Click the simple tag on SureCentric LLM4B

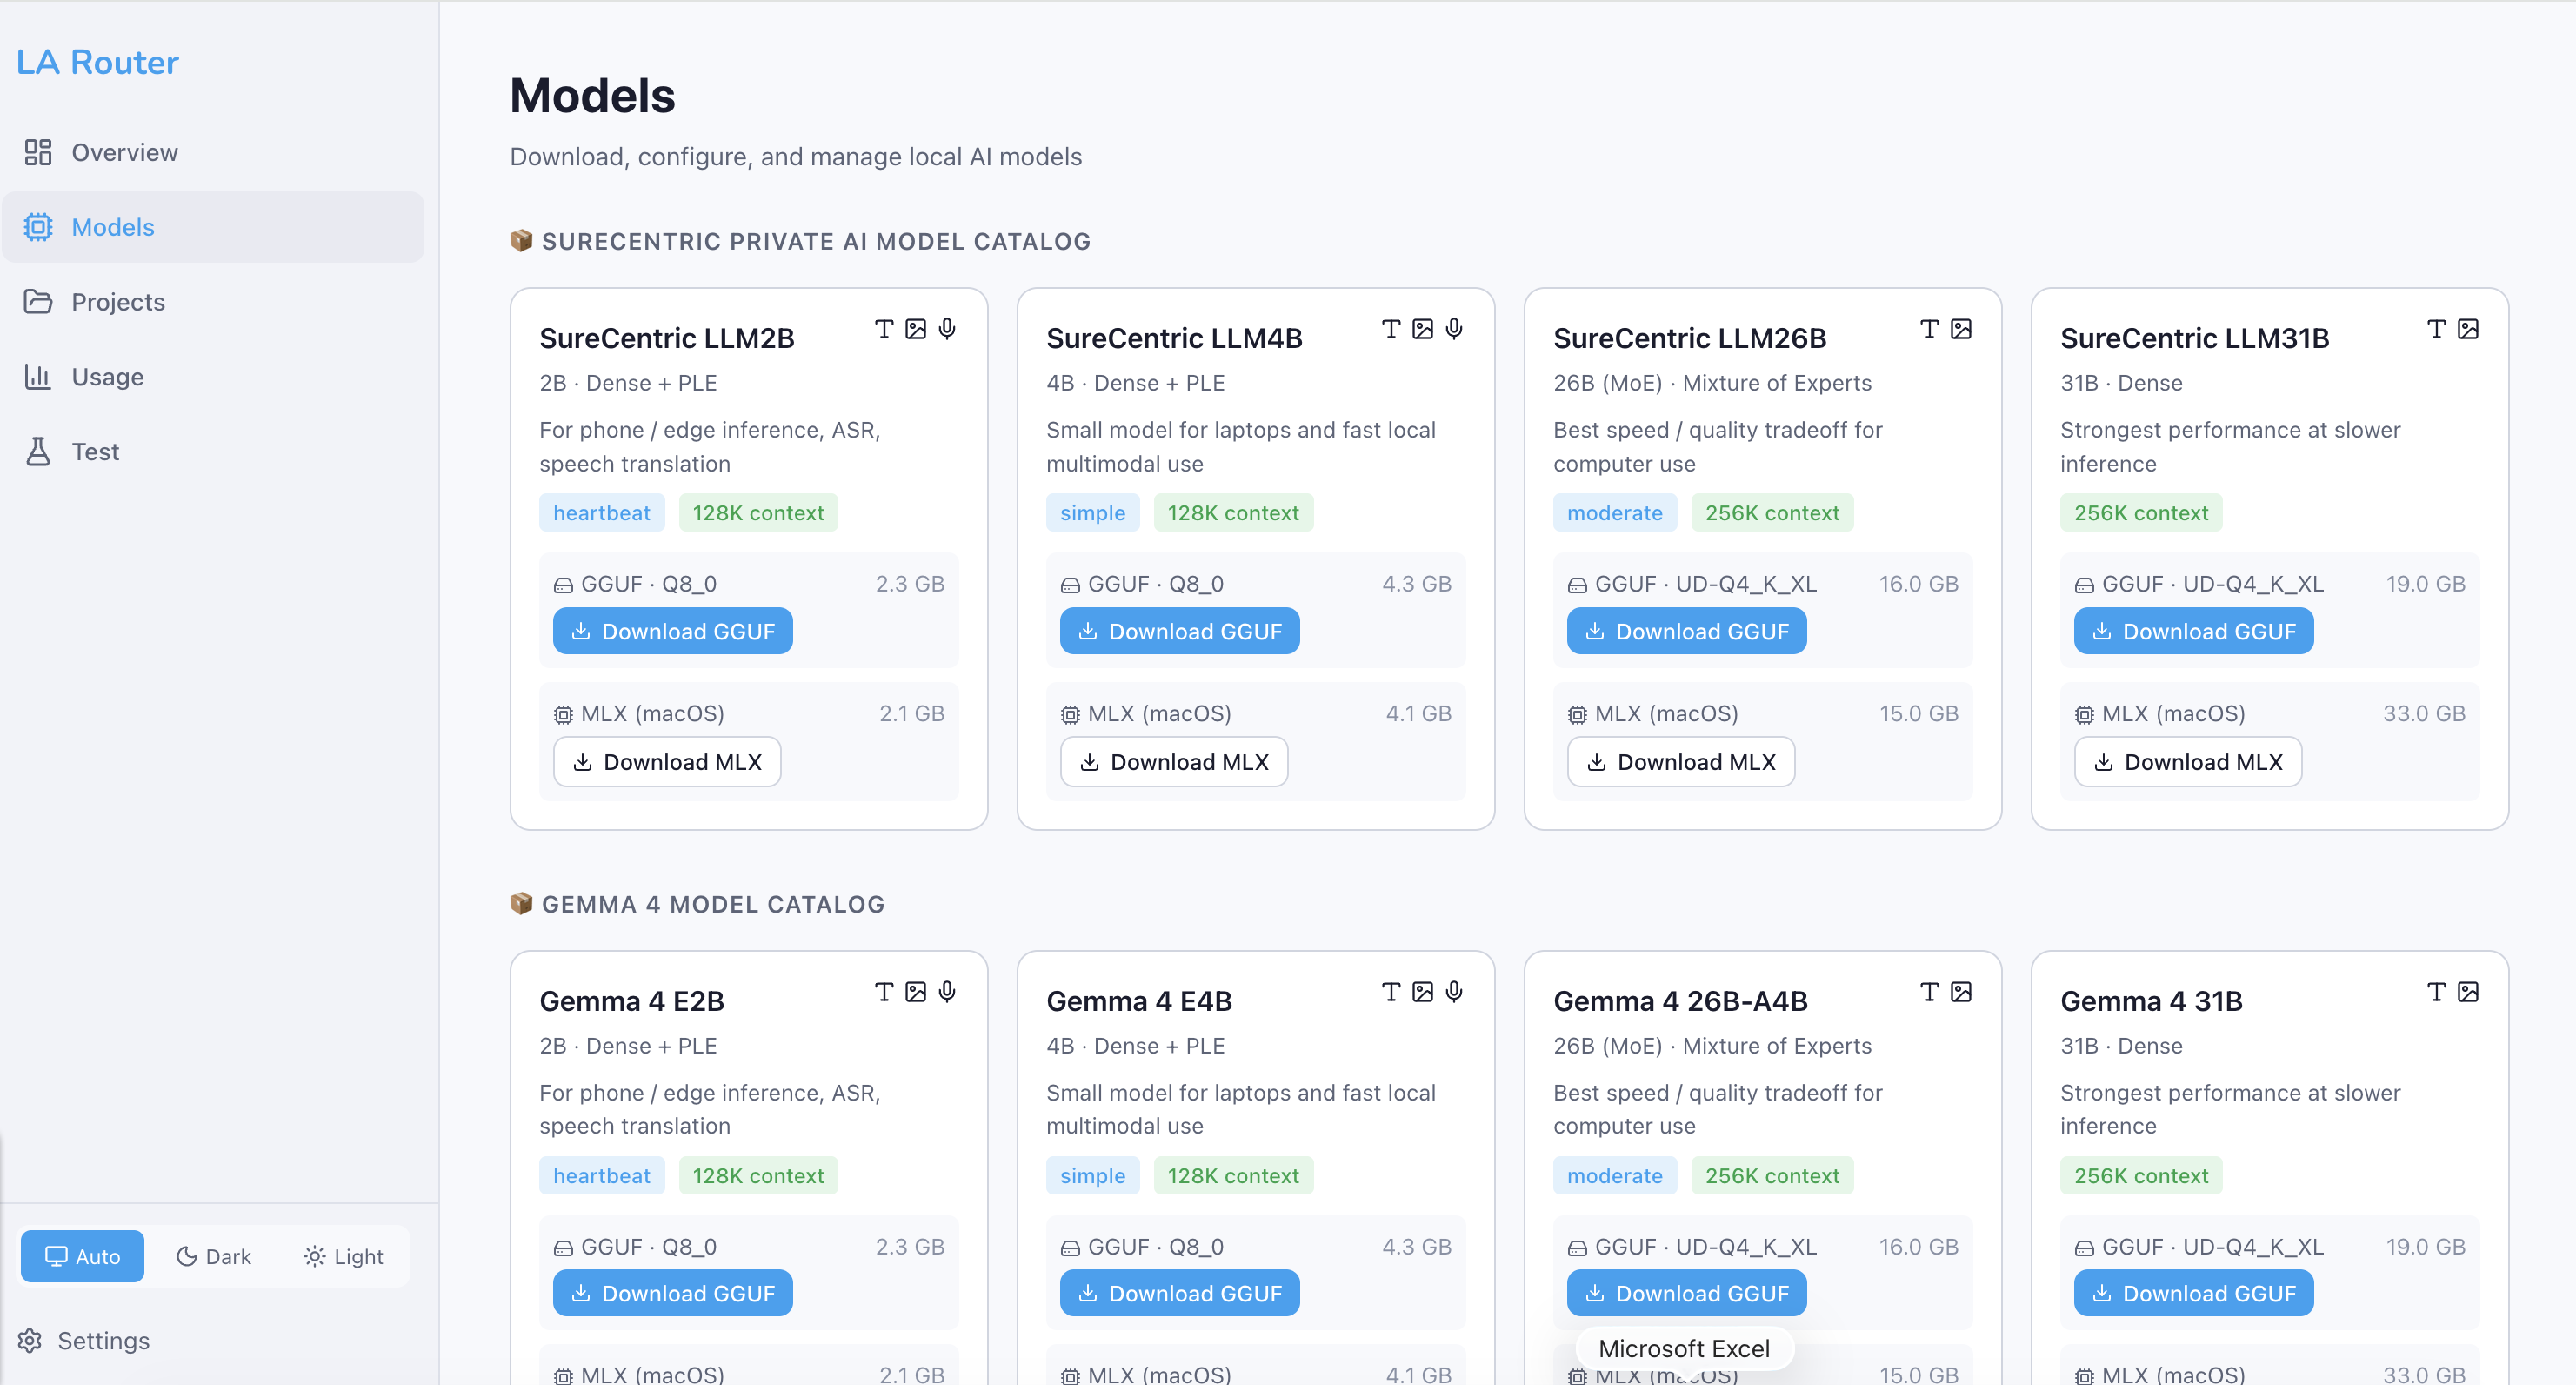pyautogui.click(x=1093, y=513)
